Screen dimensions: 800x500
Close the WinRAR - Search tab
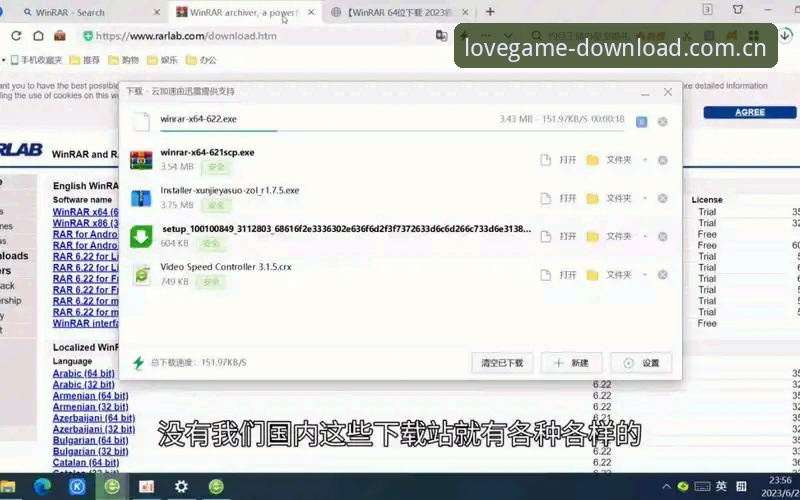click(157, 12)
